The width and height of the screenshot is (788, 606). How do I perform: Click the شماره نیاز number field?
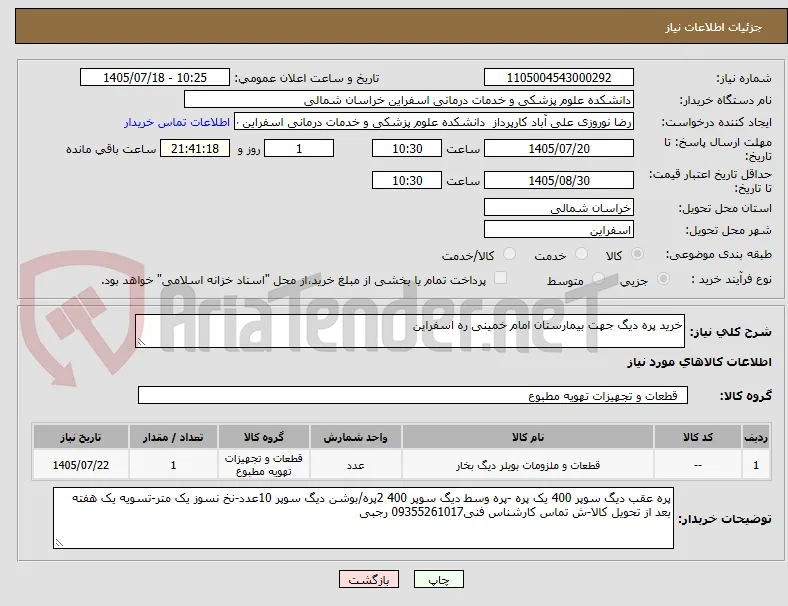(559, 77)
